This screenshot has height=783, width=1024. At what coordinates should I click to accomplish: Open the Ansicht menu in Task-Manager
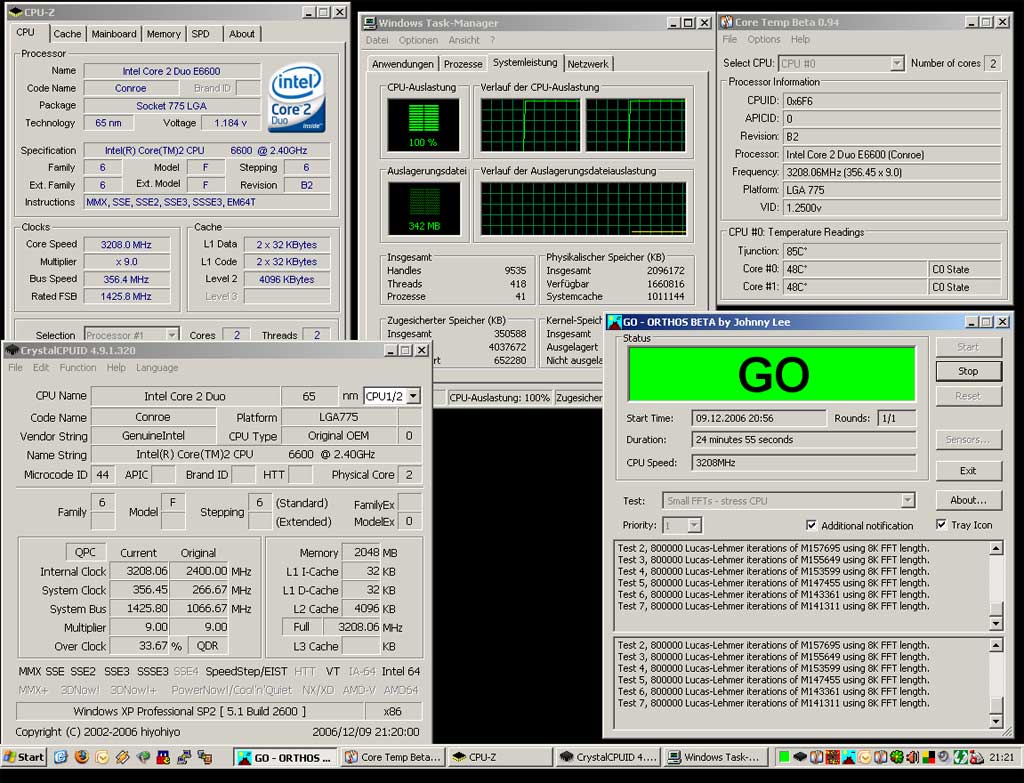point(464,40)
